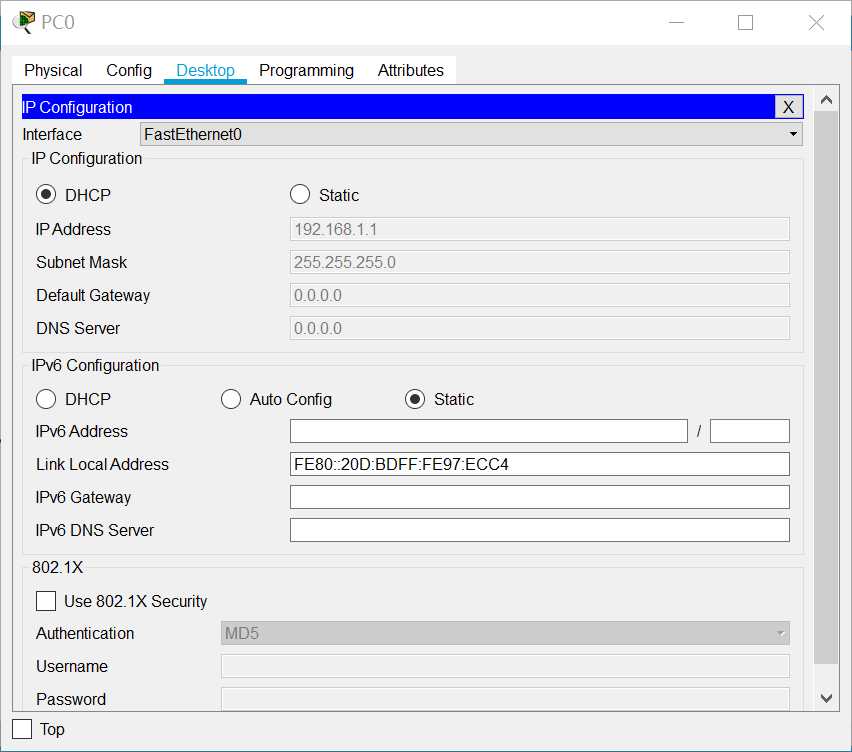Viewport: 852px width, 752px height.
Task: Click the Default Gateway field
Action: point(540,295)
